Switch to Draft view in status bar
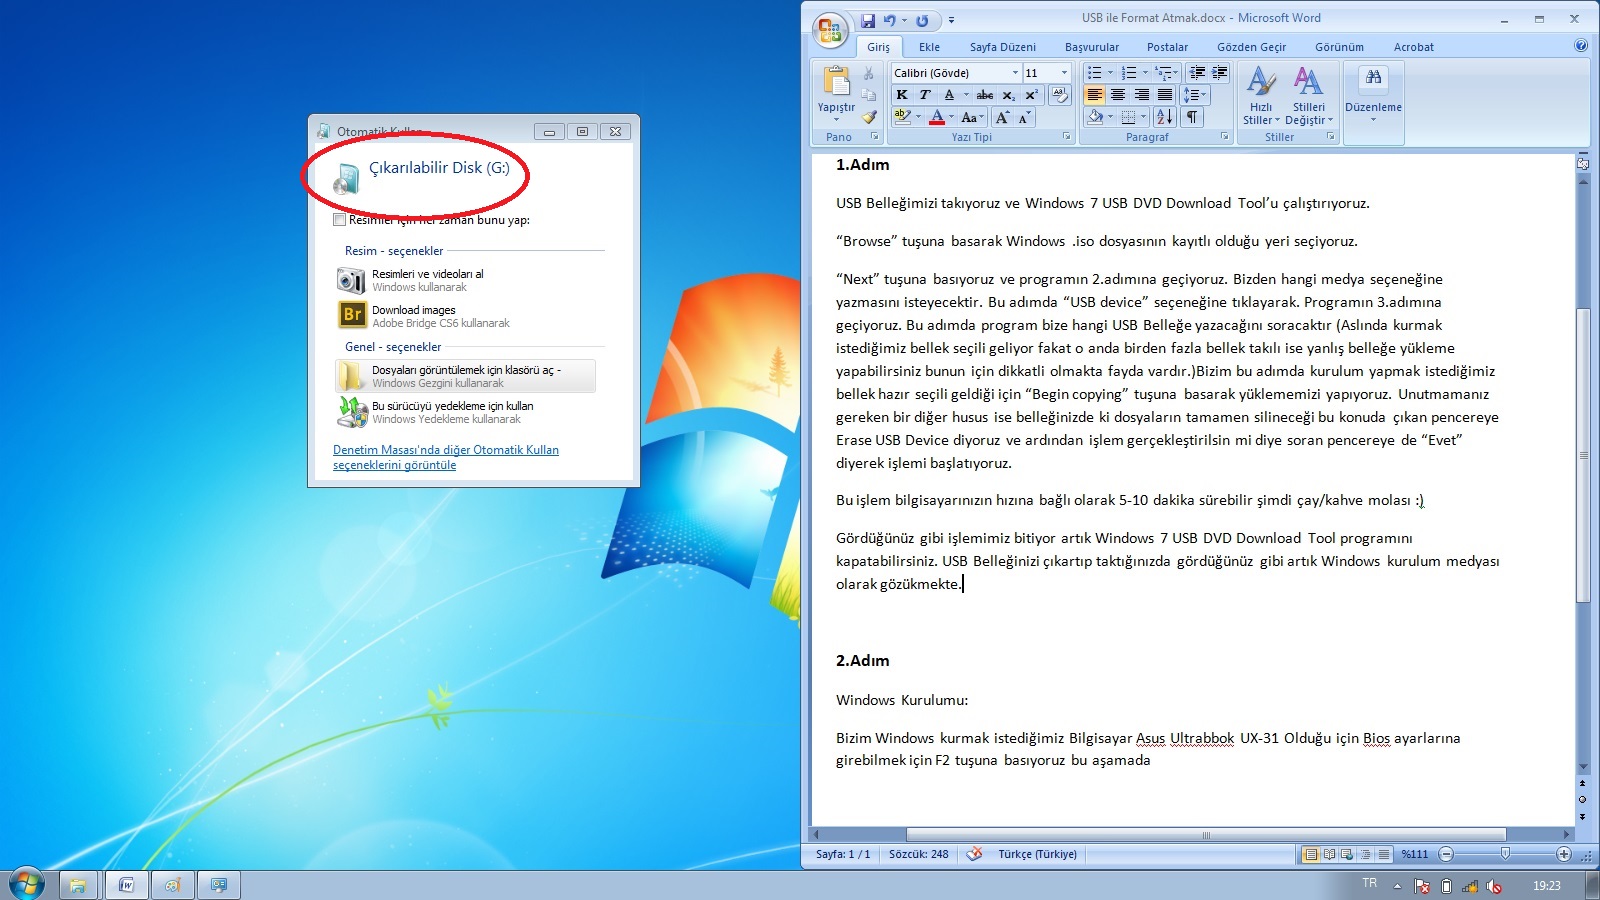1600x900 pixels. tap(1384, 854)
